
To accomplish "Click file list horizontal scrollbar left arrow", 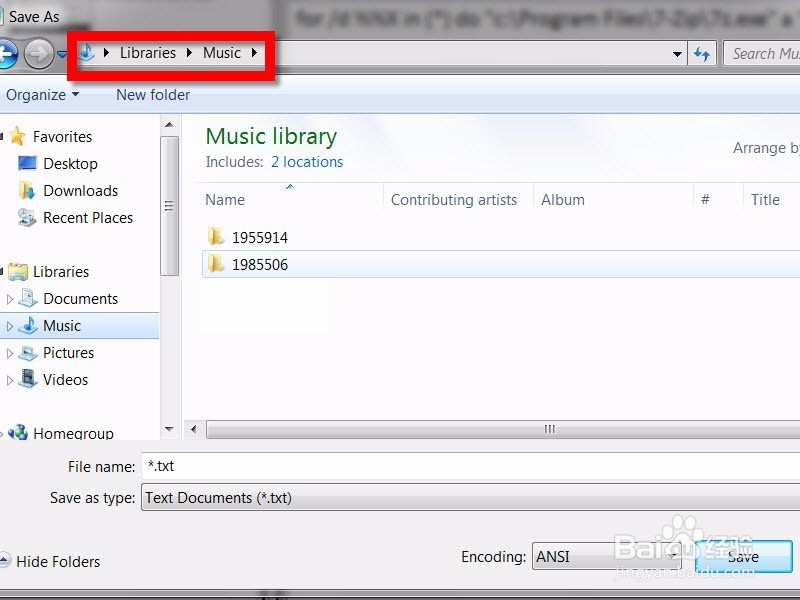I will coord(193,430).
